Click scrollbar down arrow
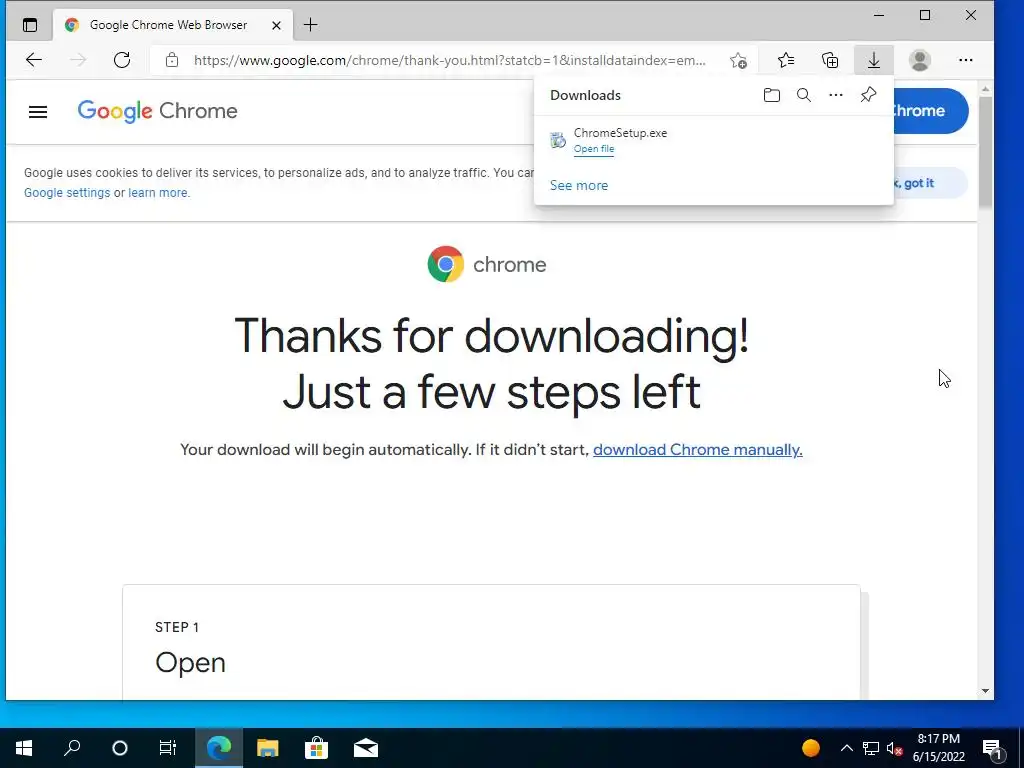 pyautogui.click(x=985, y=691)
